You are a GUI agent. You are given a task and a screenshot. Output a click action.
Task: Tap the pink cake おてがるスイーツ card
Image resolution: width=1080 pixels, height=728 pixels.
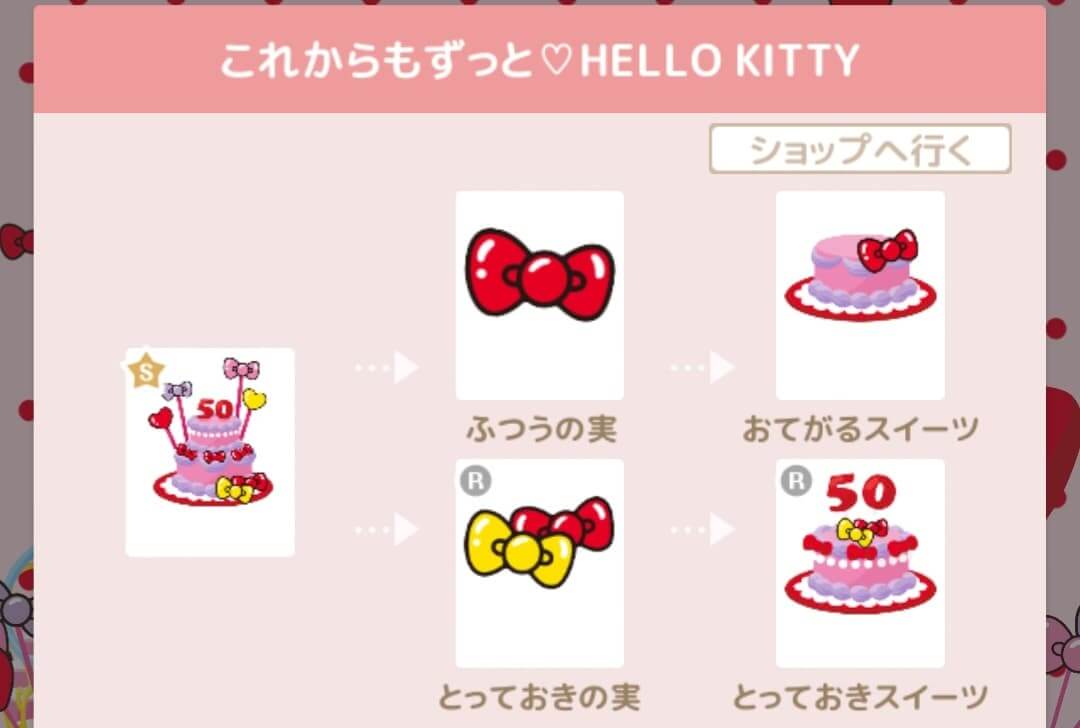[860, 295]
